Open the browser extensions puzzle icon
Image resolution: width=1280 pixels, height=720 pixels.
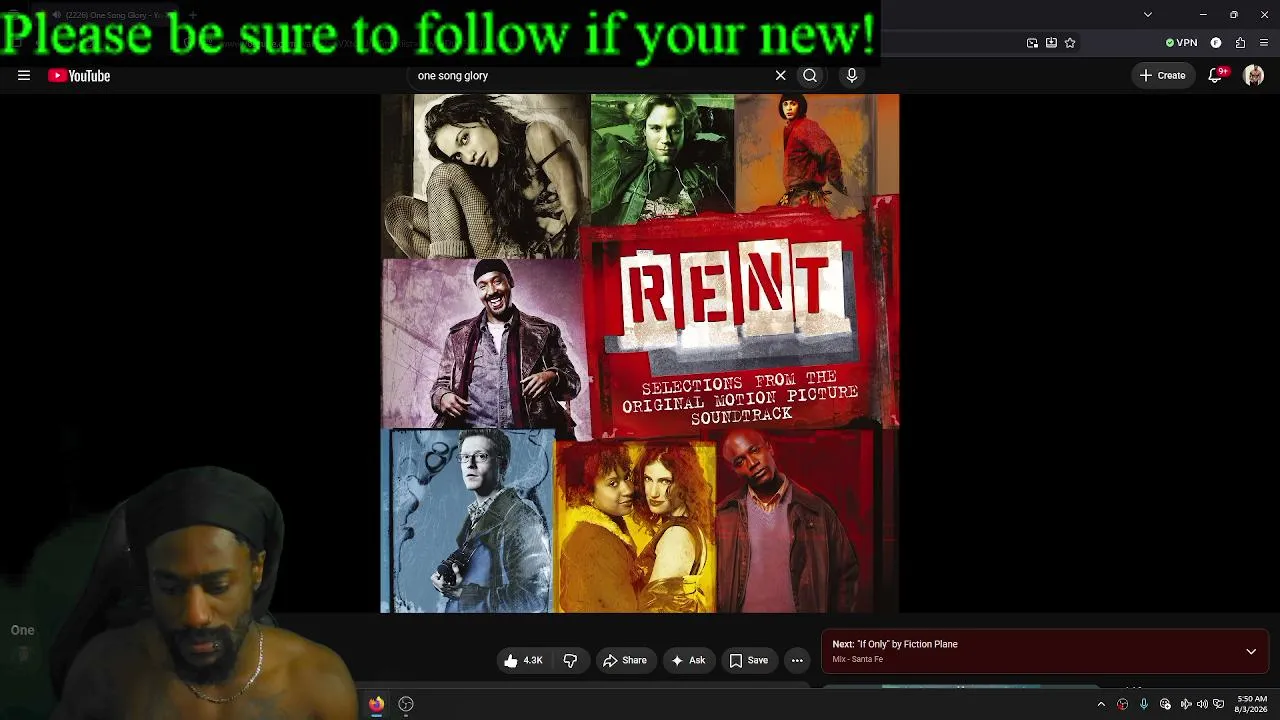(1240, 43)
